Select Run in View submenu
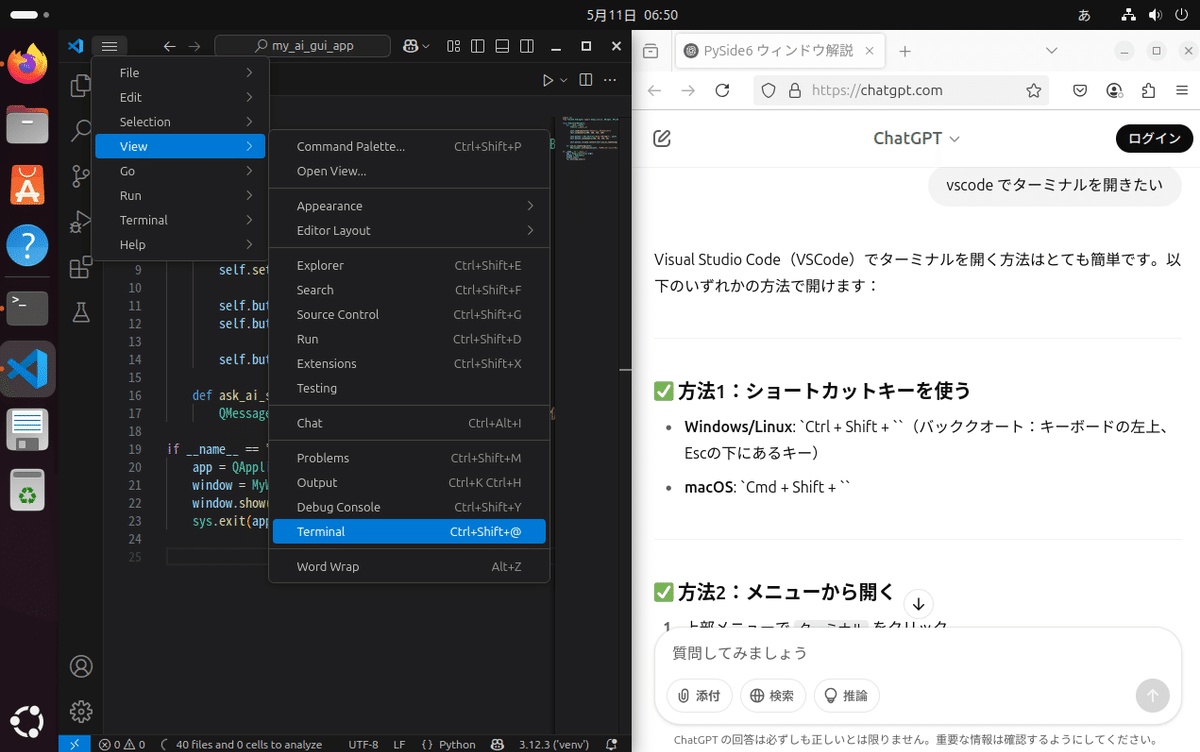Image resolution: width=1200 pixels, height=752 pixels. pos(409,339)
